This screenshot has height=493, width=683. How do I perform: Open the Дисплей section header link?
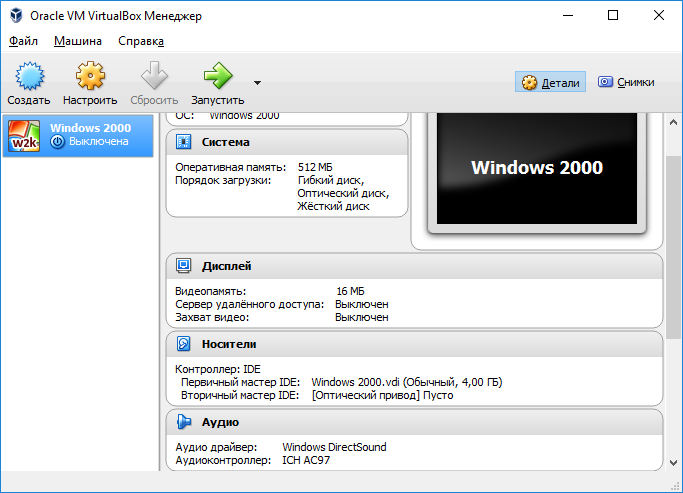pyautogui.click(x=227, y=266)
